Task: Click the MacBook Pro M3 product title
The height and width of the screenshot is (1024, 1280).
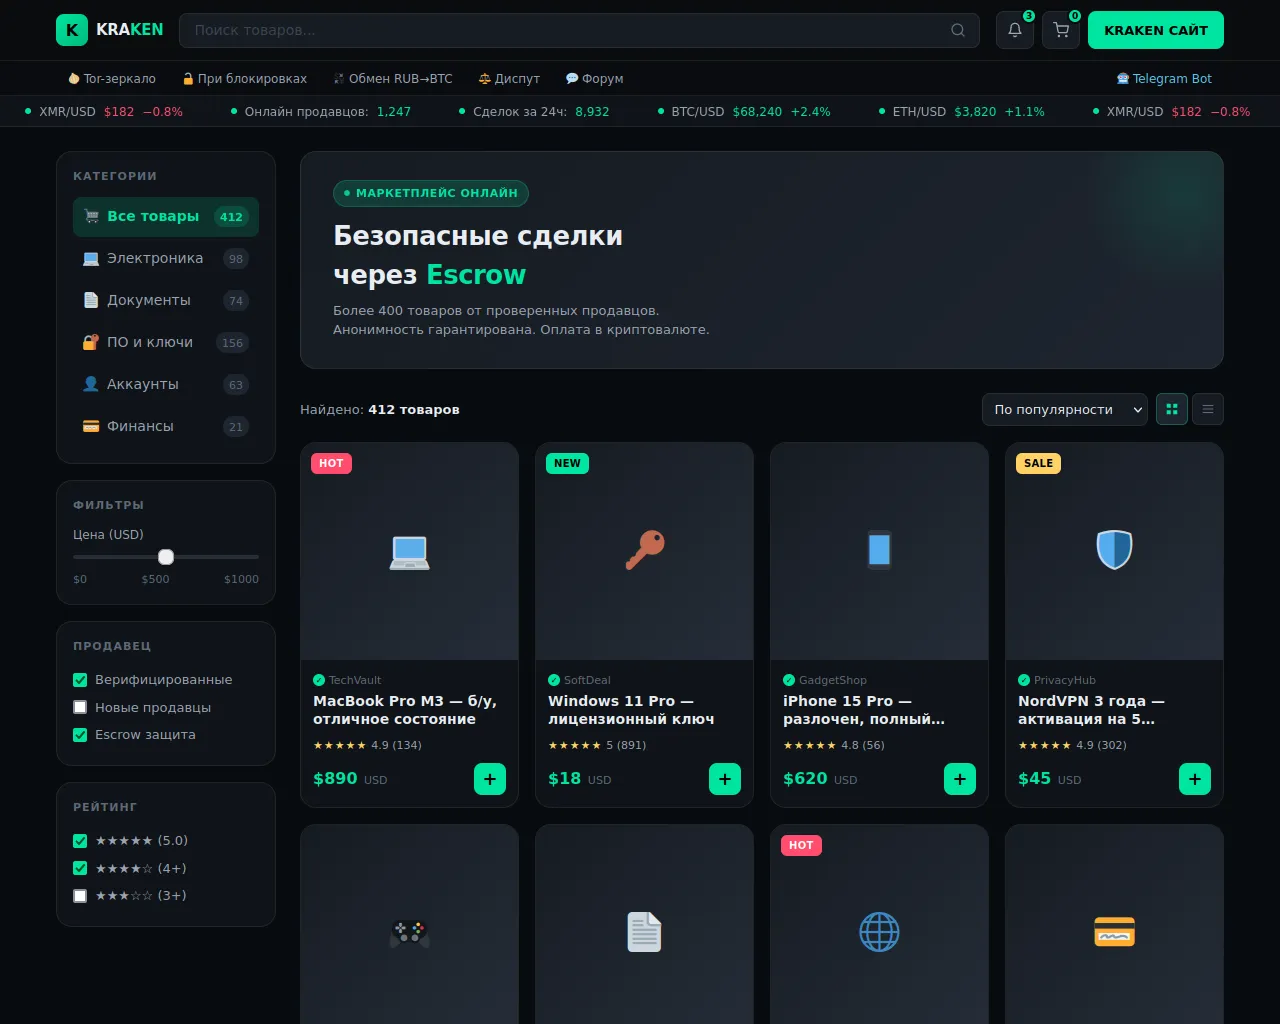Action: pyautogui.click(x=405, y=710)
